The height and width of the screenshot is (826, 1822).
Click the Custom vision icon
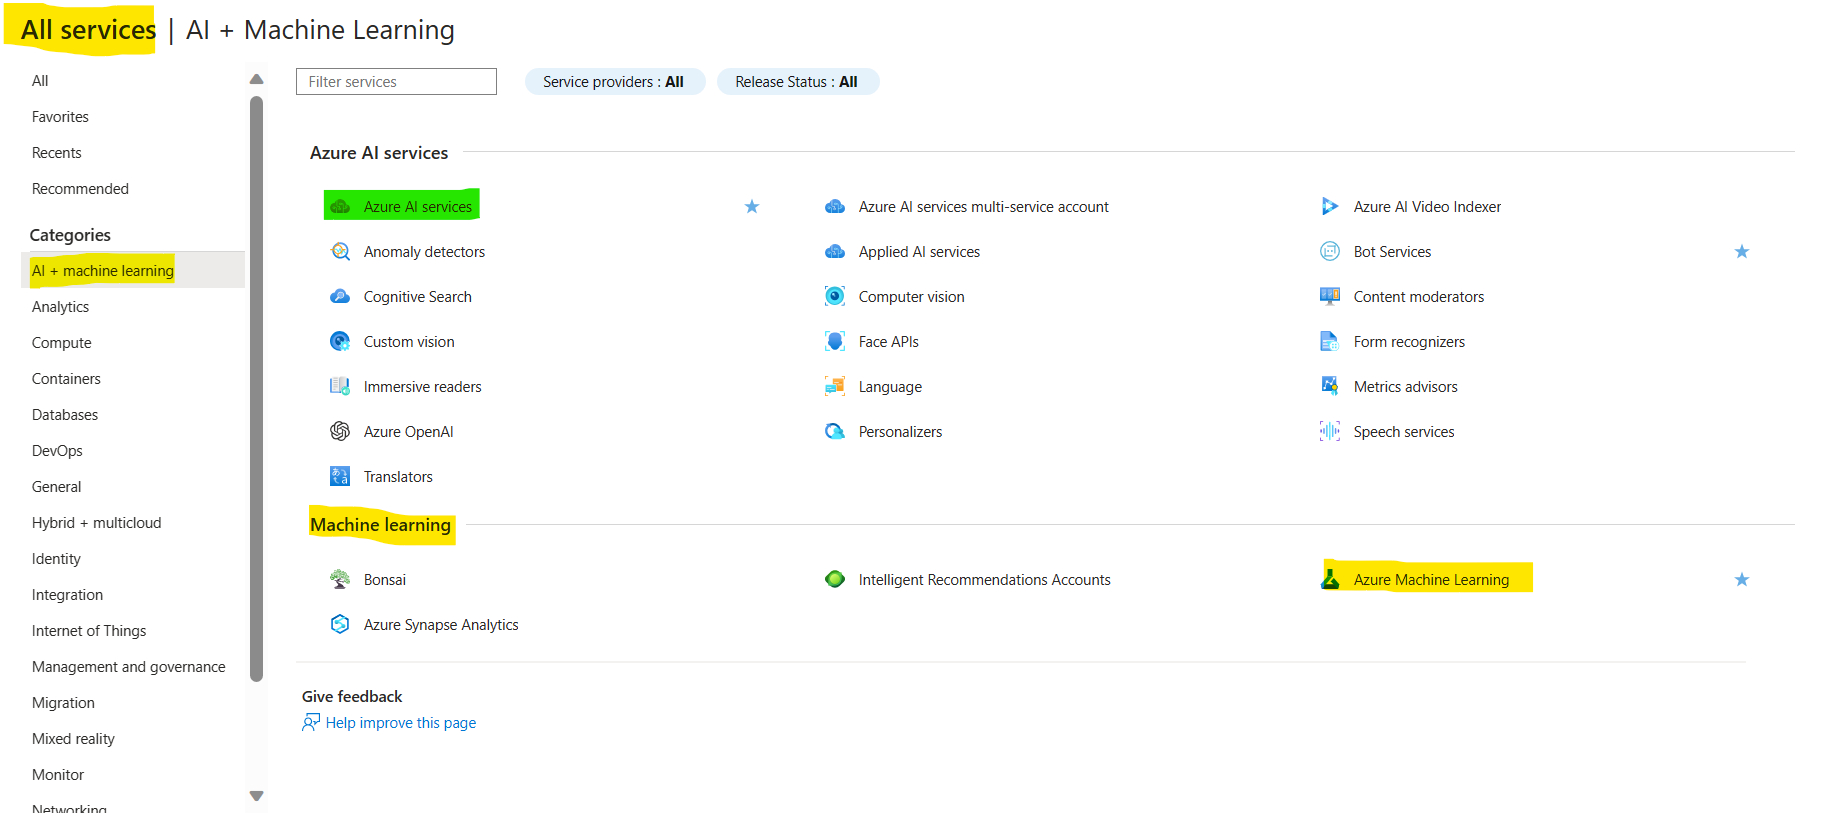tap(340, 342)
